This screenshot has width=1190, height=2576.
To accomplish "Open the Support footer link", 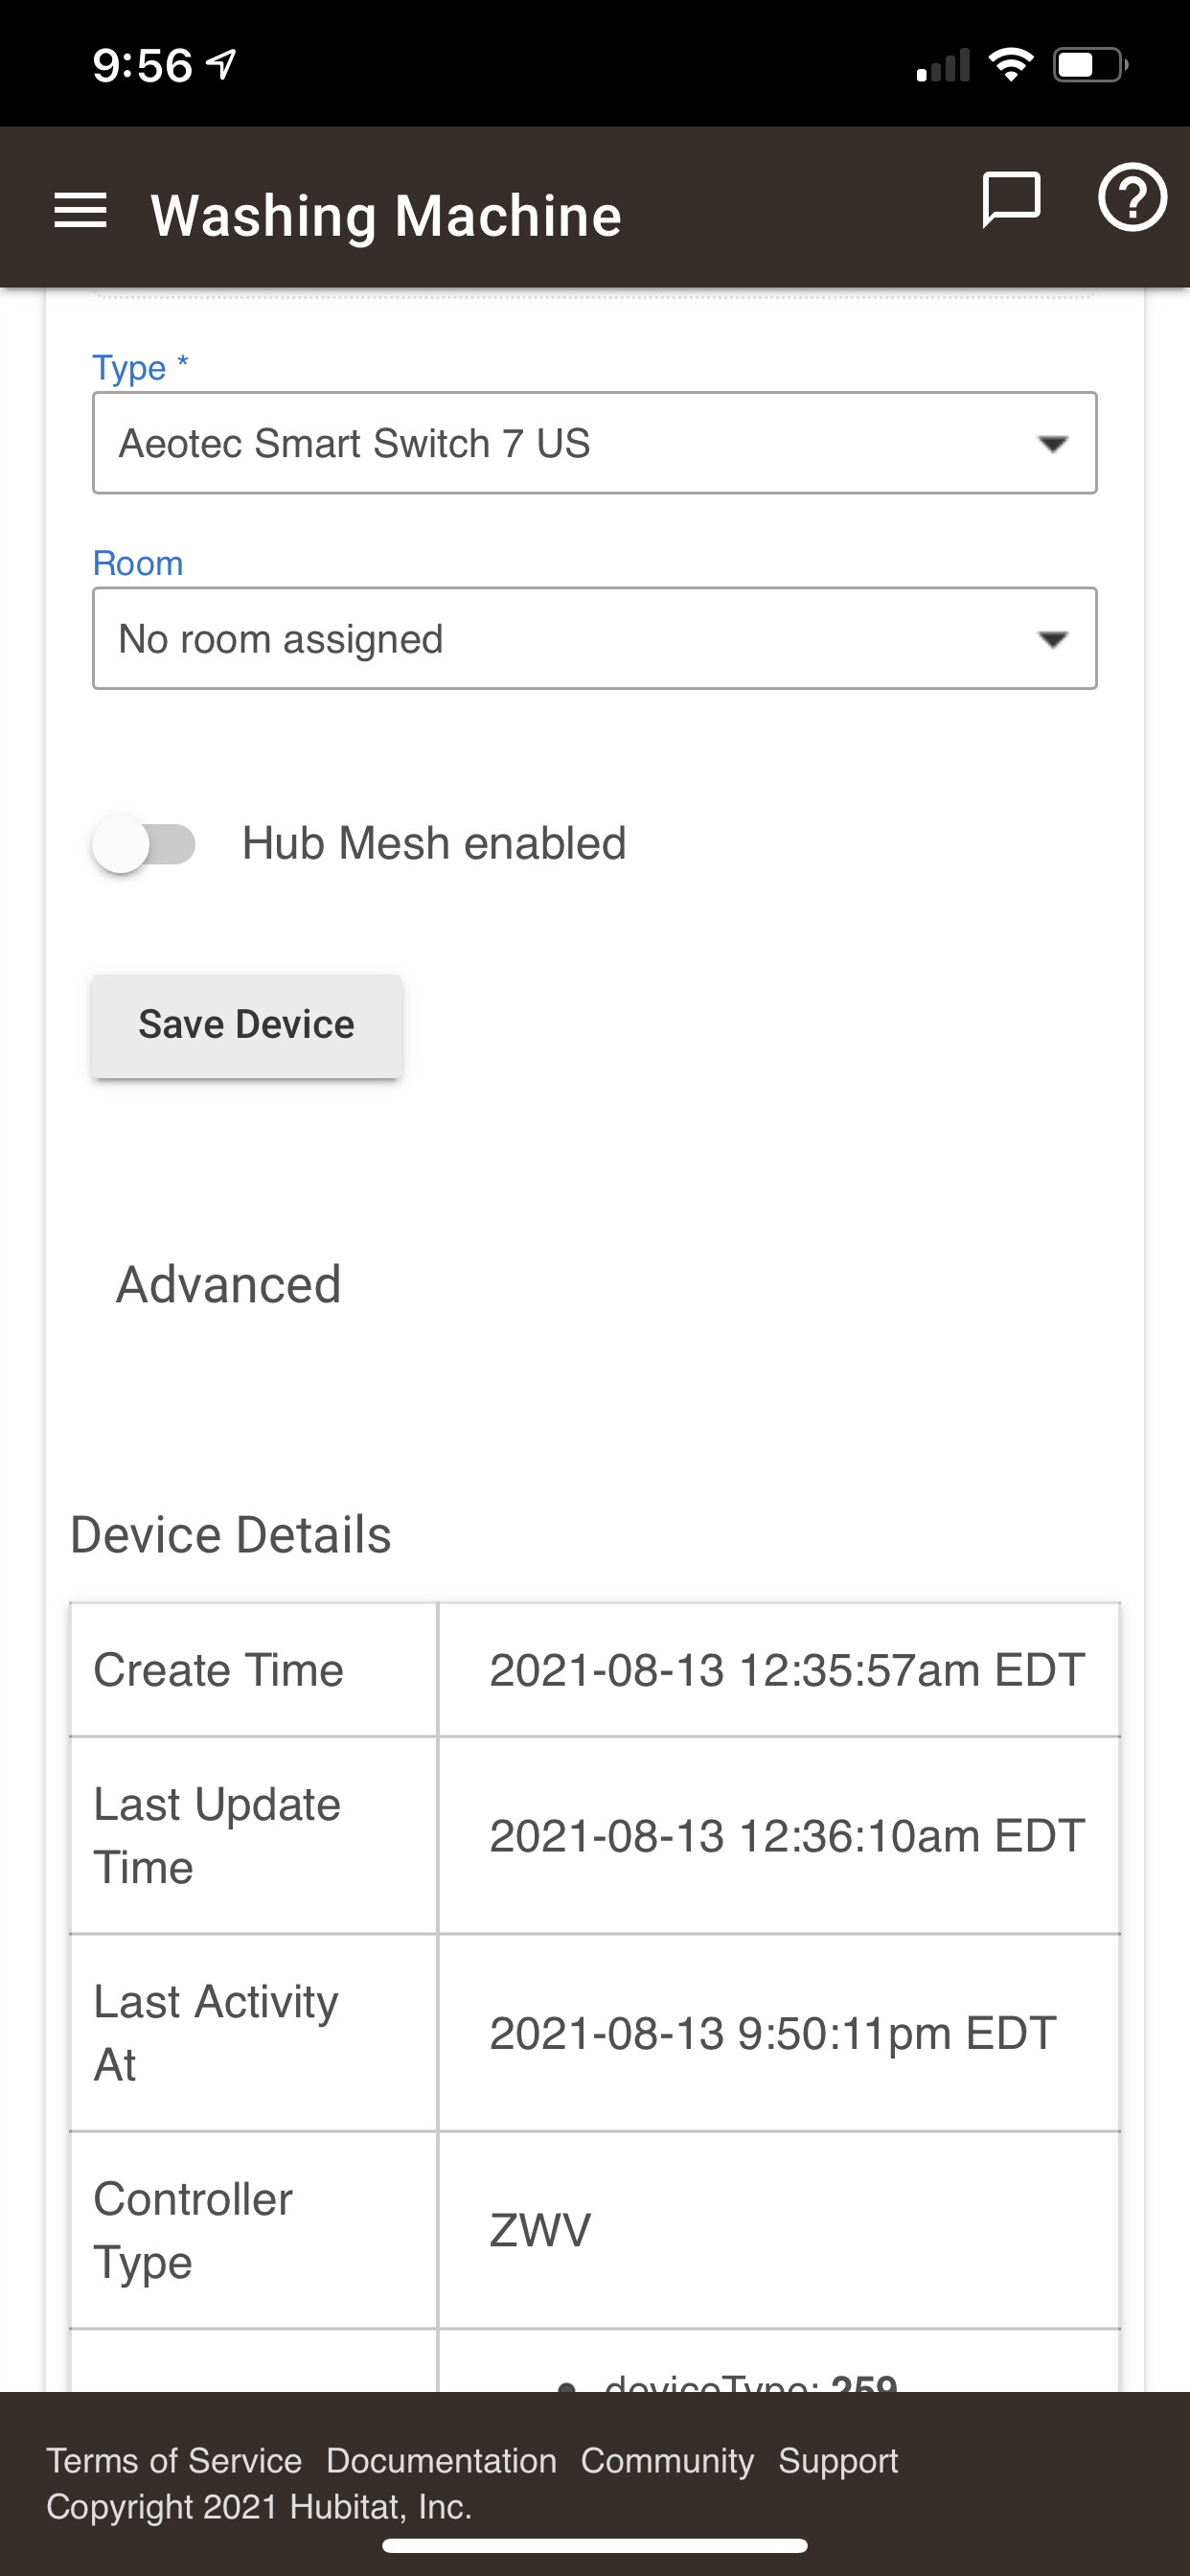I will tap(838, 2460).
